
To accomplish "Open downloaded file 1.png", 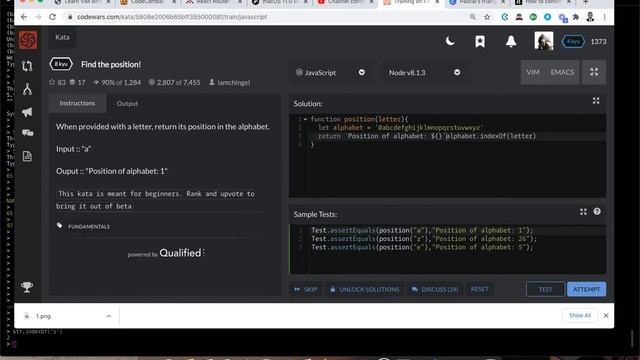I will (43, 316).
